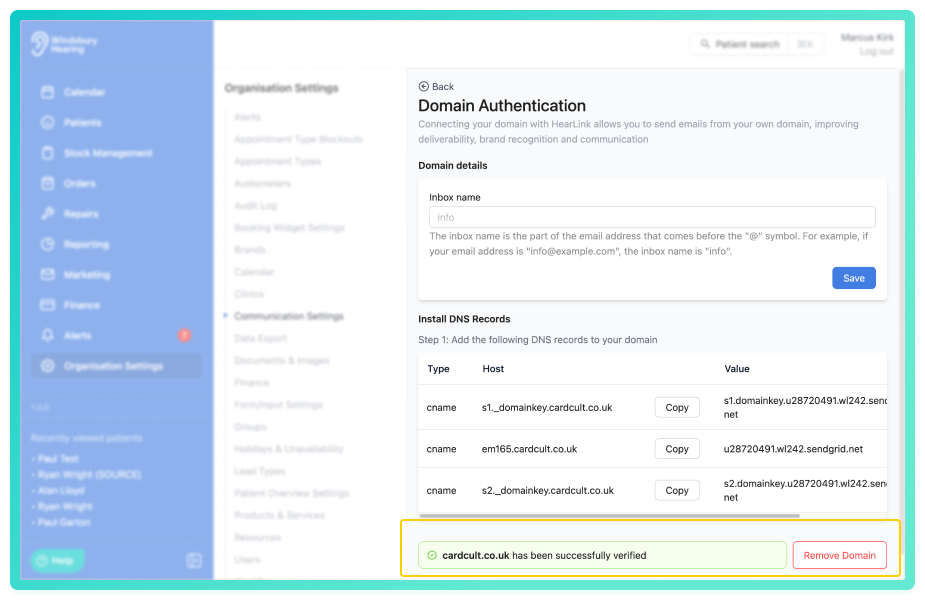Open Lead Types settings
The image size is (925, 600).
pos(260,471)
